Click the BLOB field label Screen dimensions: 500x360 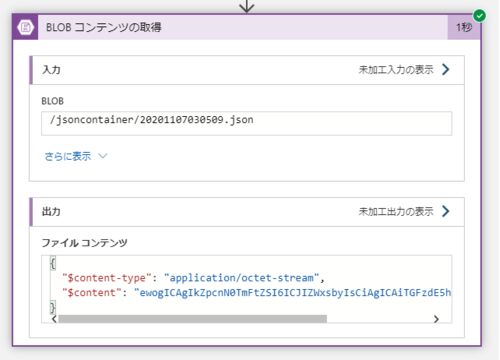pos(52,101)
